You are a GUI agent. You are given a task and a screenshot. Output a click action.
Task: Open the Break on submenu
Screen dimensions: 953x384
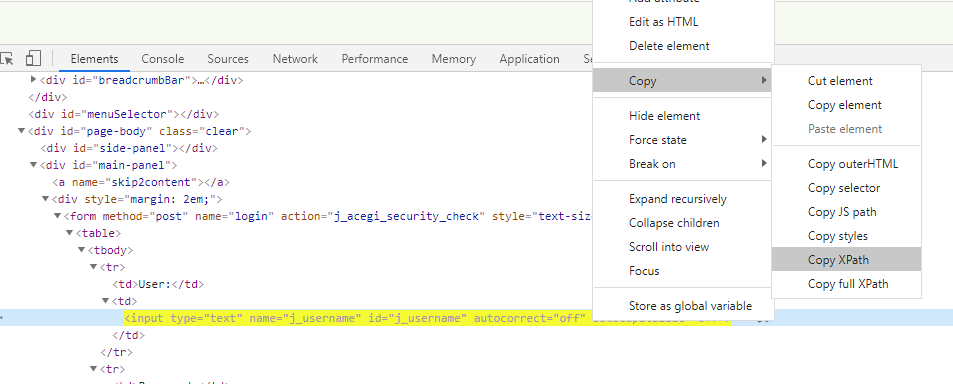coord(683,164)
